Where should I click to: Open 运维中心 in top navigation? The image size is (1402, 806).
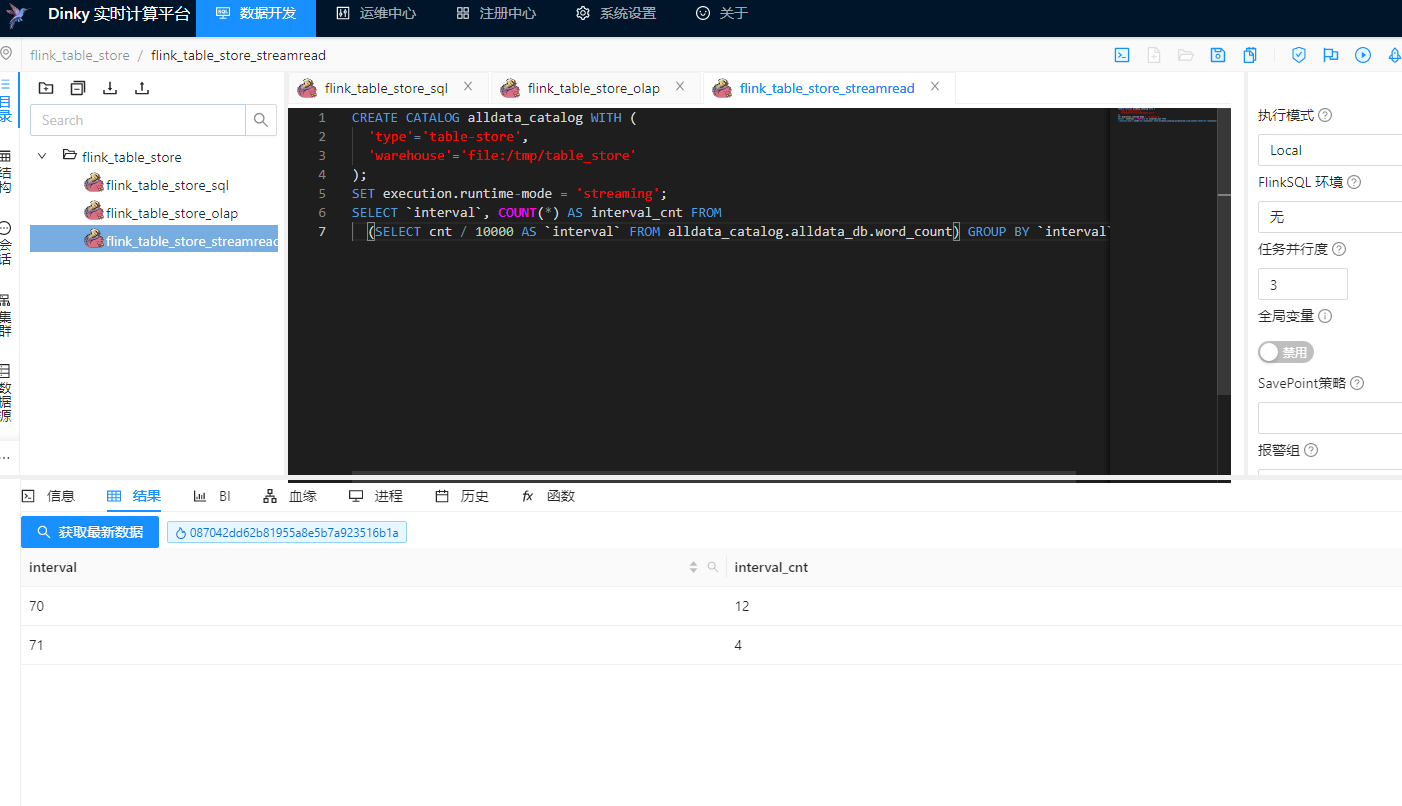[376, 14]
